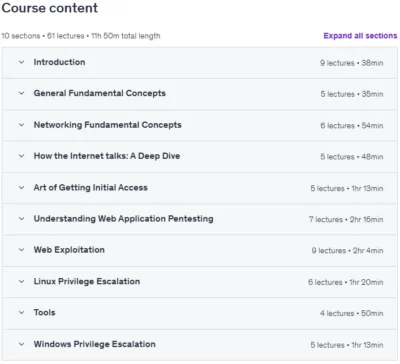
Task: Expand the Introduction section chevron
Action: pos(21,62)
